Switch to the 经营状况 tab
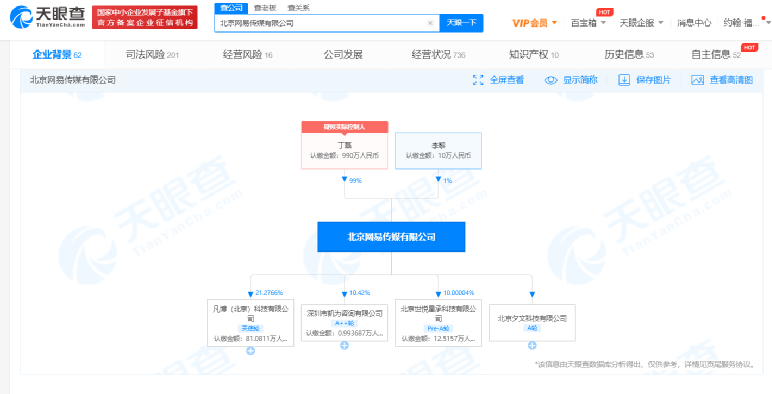This screenshot has height=394, width=772. [438, 55]
